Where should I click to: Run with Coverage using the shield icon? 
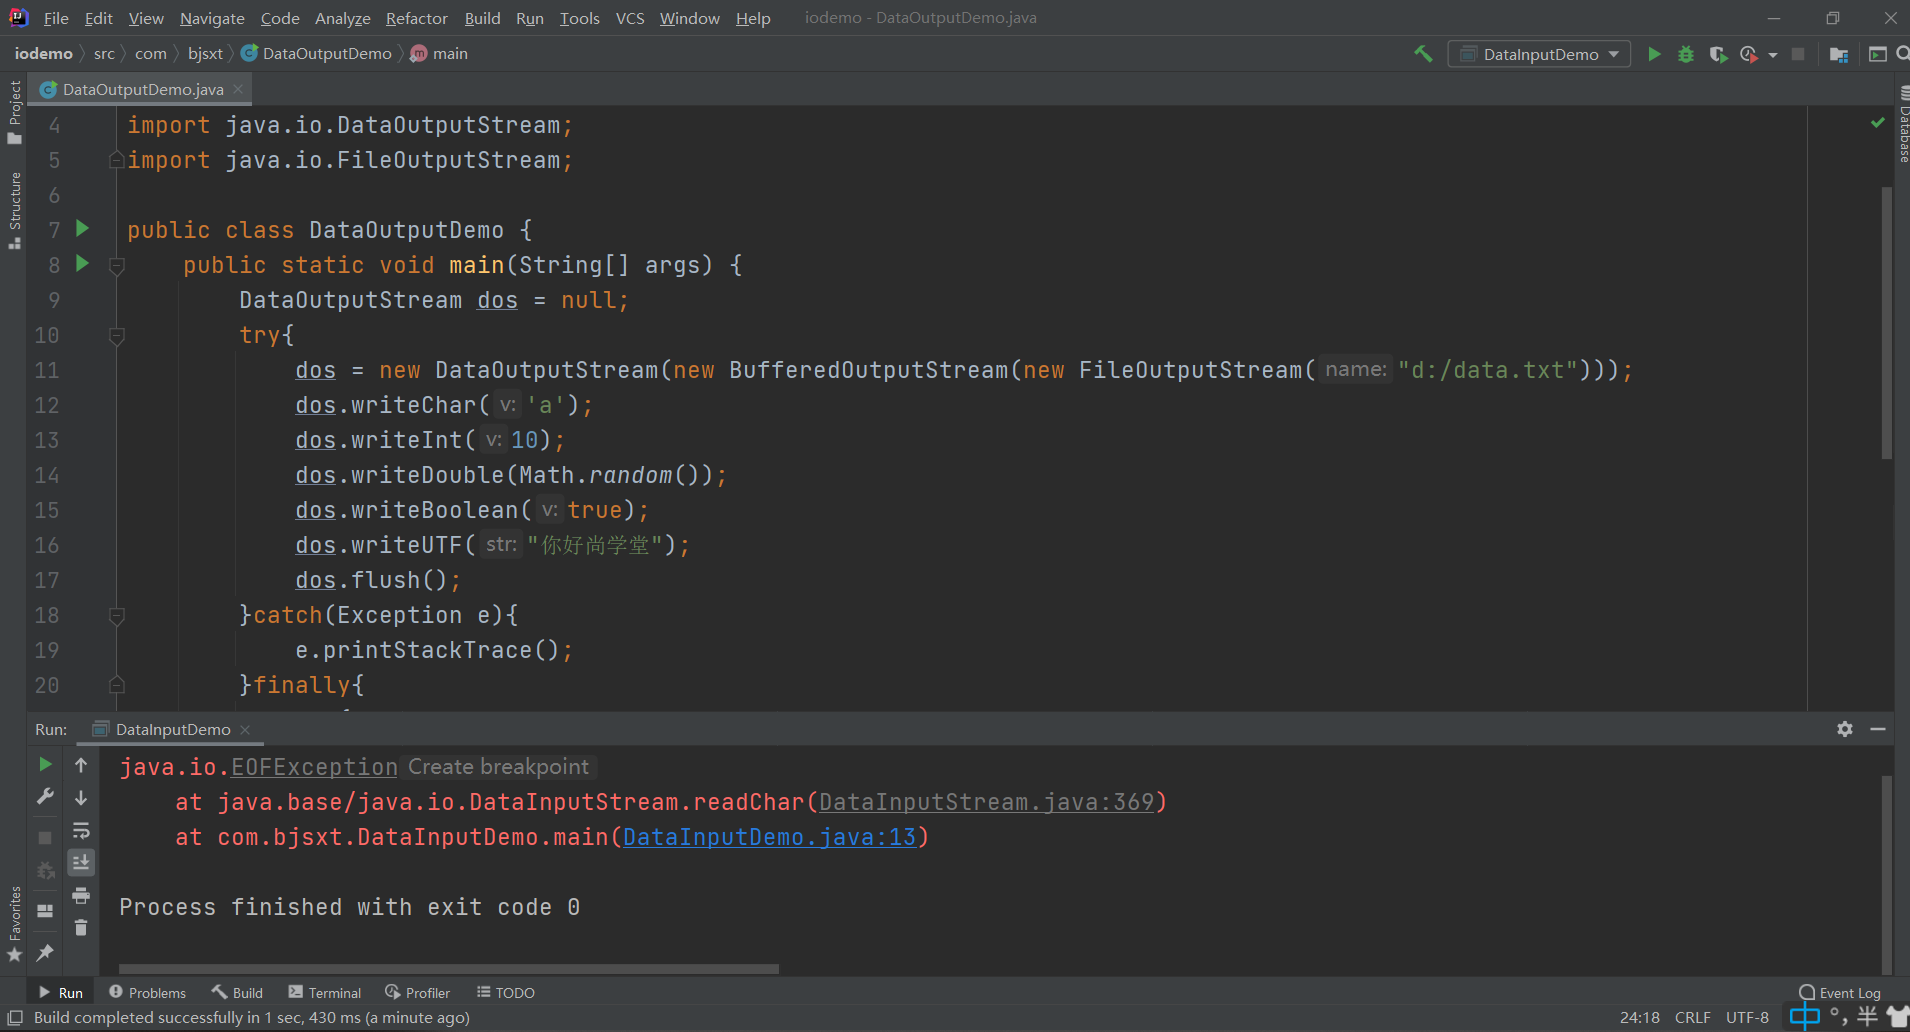pyautogui.click(x=1718, y=54)
